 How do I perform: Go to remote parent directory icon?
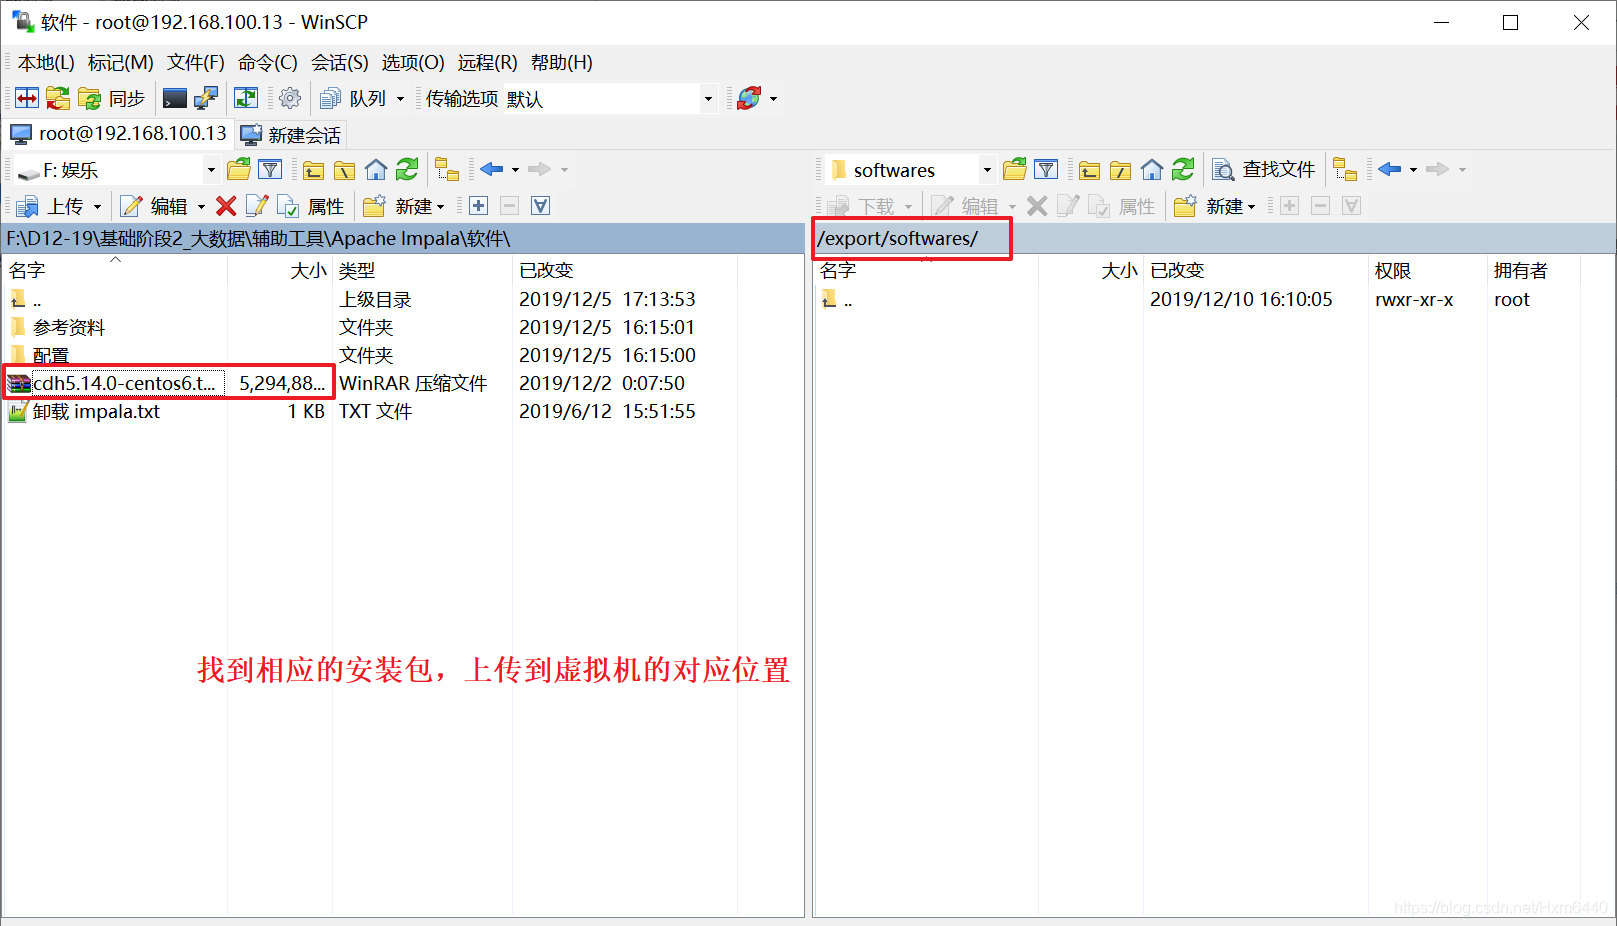1090,169
